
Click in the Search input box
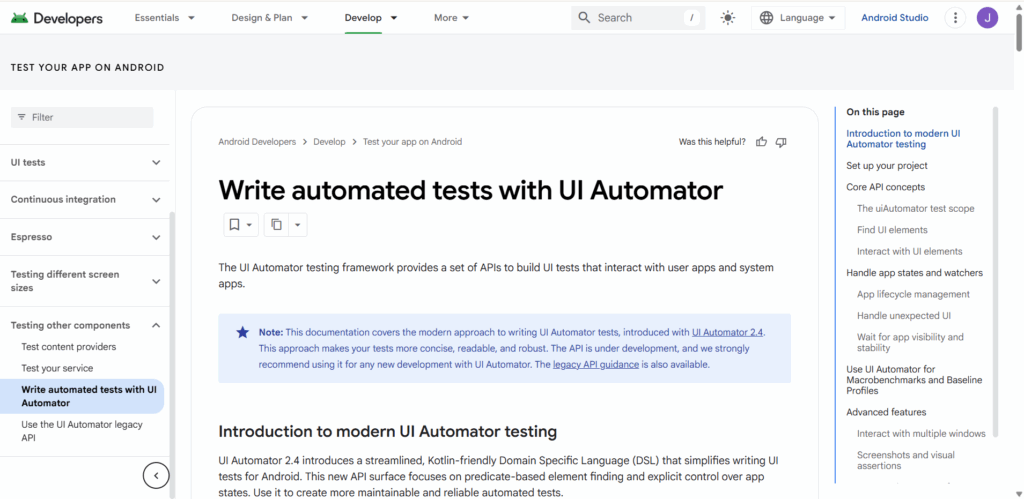coord(637,18)
